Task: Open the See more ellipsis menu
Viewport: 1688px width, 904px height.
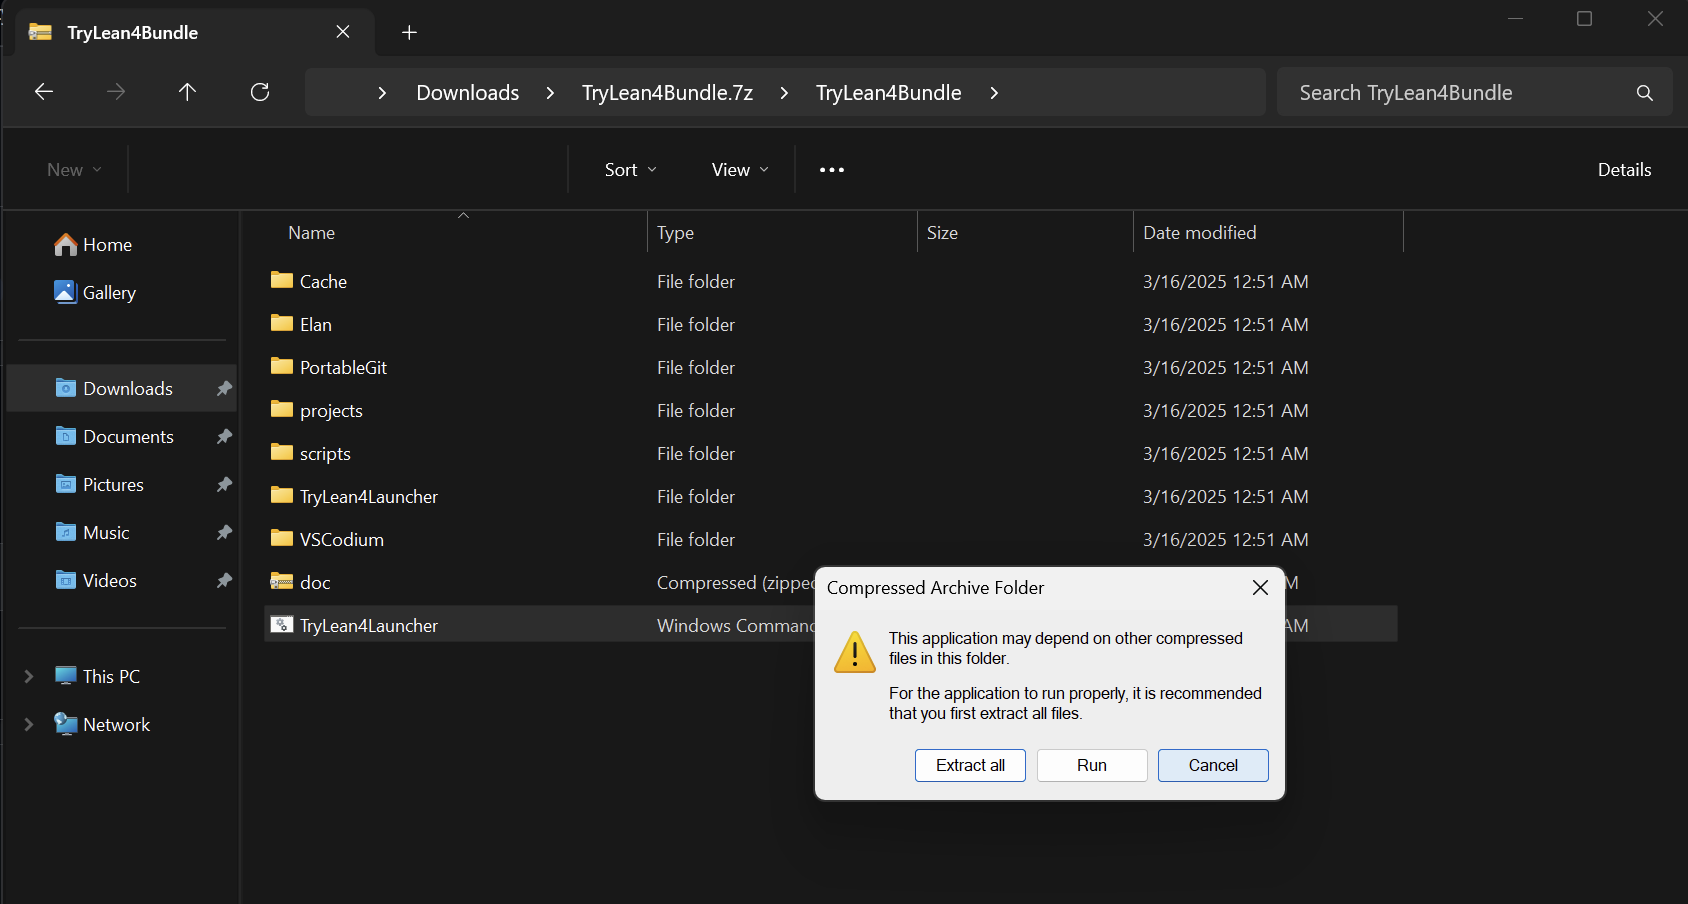Action: pos(832,170)
